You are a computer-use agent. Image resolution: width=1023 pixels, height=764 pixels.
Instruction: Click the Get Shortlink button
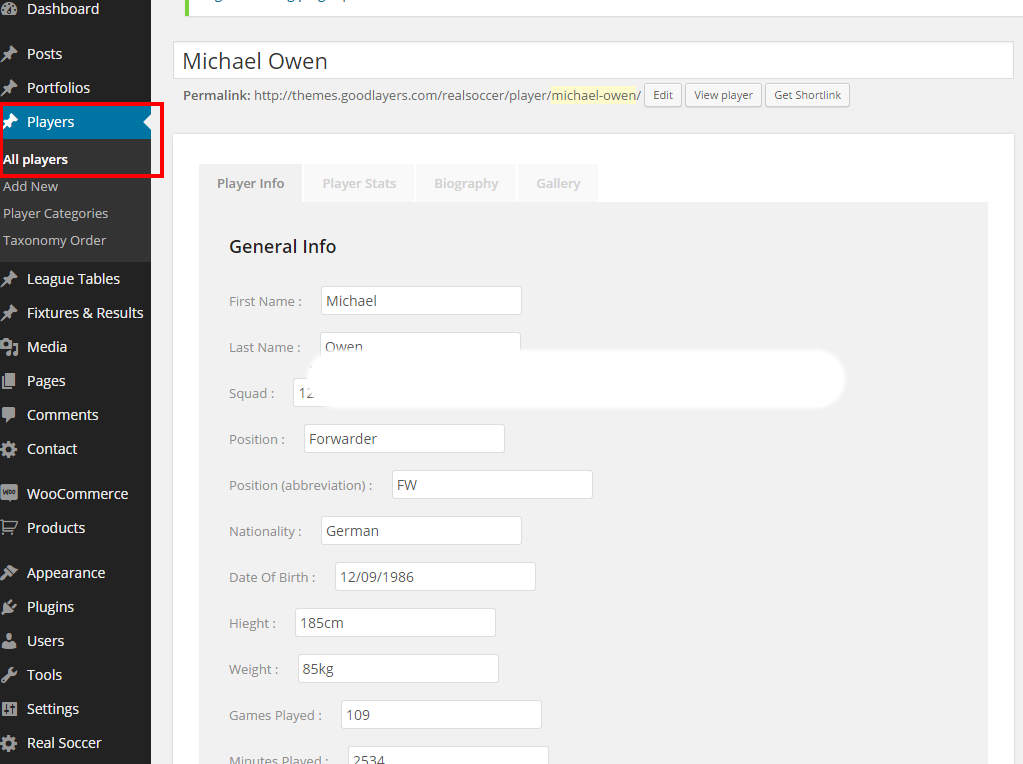click(807, 96)
